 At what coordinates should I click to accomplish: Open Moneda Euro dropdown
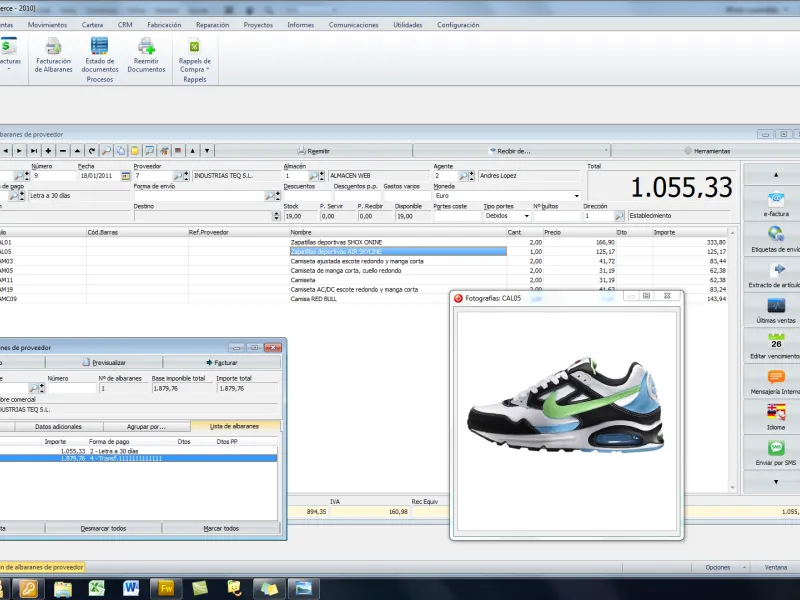click(577, 196)
